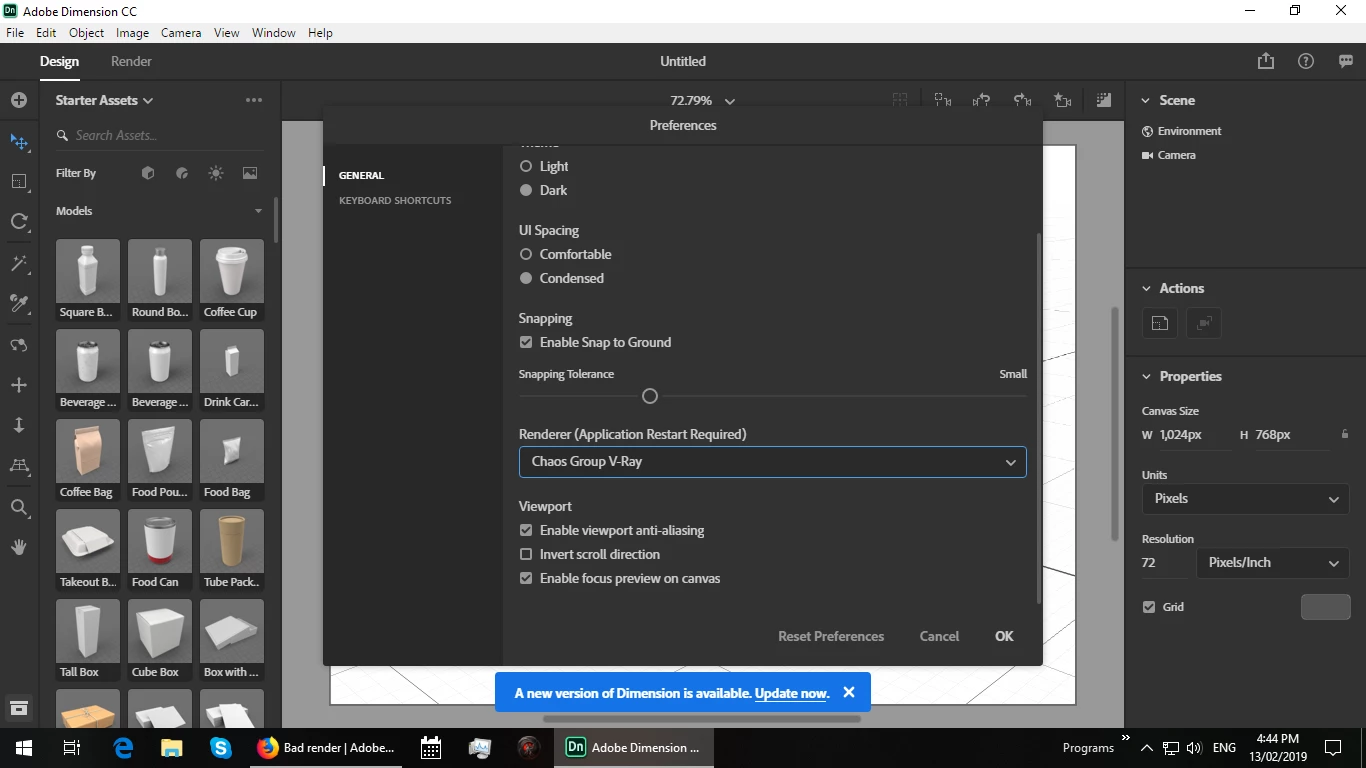Uncheck the Grid checkbox in Properties
The width and height of the screenshot is (1366, 768).
pos(1149,607)
